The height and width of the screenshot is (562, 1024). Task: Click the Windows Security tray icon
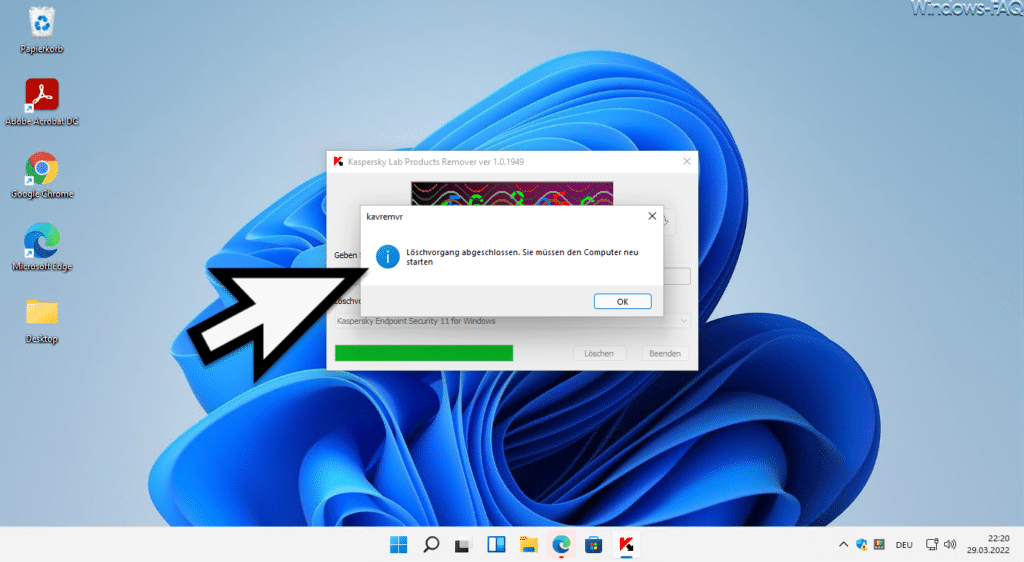click(x=861, y=544)
